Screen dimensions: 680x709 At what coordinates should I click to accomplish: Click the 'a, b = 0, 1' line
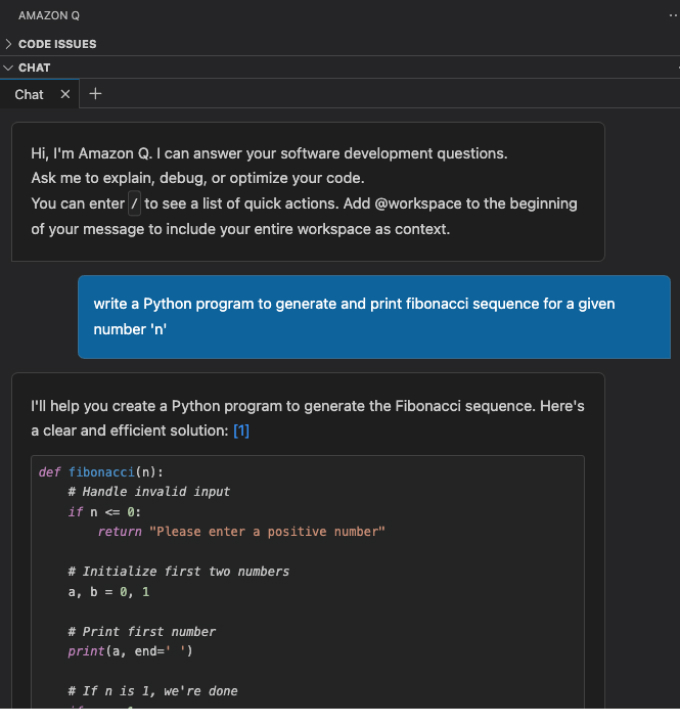click(109, 592)
